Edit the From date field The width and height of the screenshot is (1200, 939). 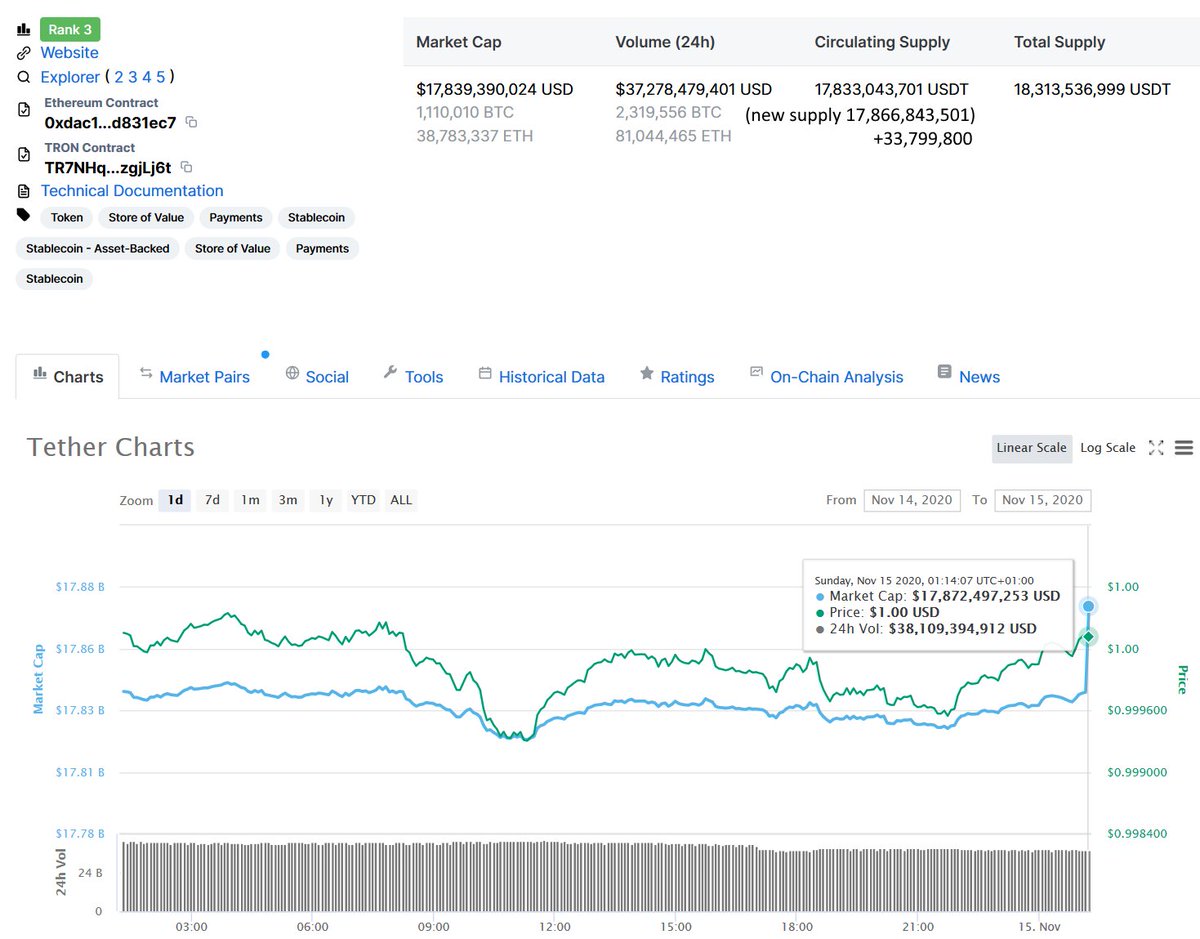pyautogui.click(x=912, y=500)
